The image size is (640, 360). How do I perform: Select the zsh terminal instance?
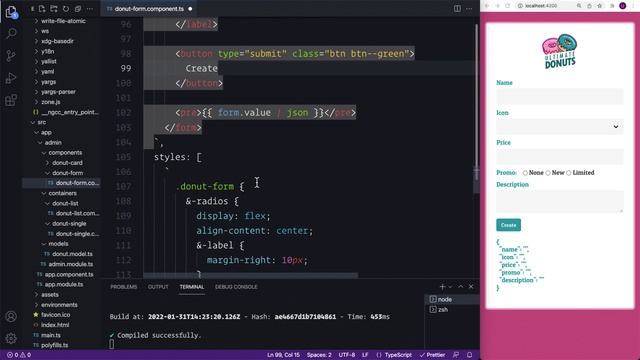(x=452, y=309)
